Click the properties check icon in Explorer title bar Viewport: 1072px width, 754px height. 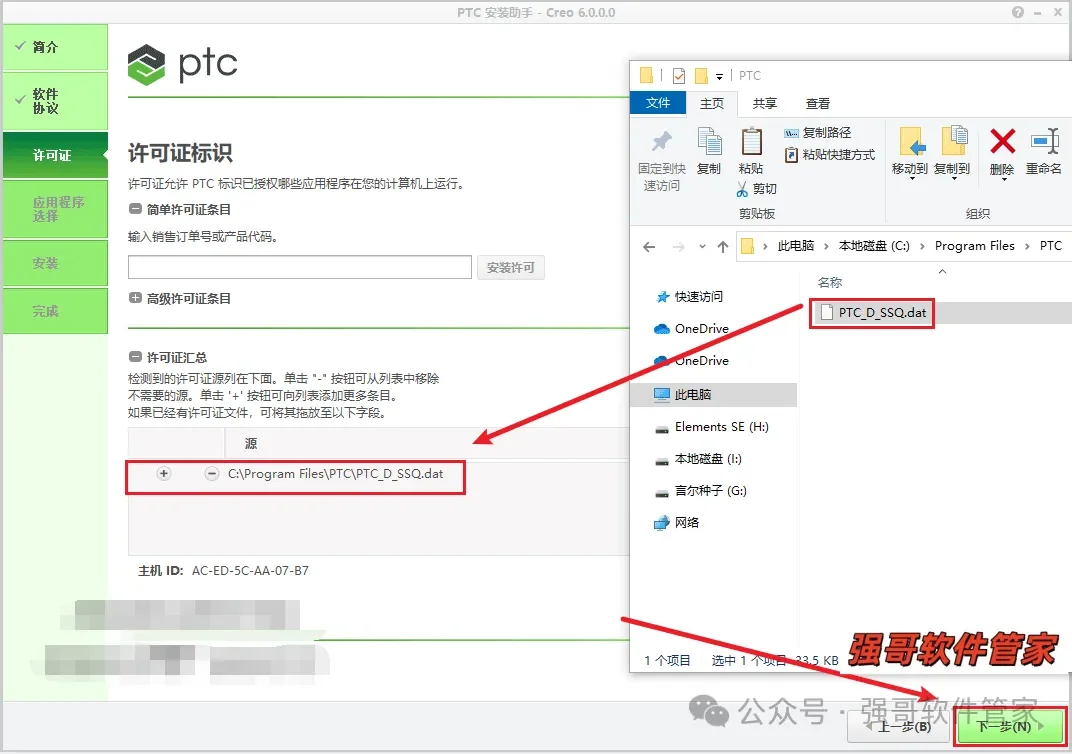[678, 75]
